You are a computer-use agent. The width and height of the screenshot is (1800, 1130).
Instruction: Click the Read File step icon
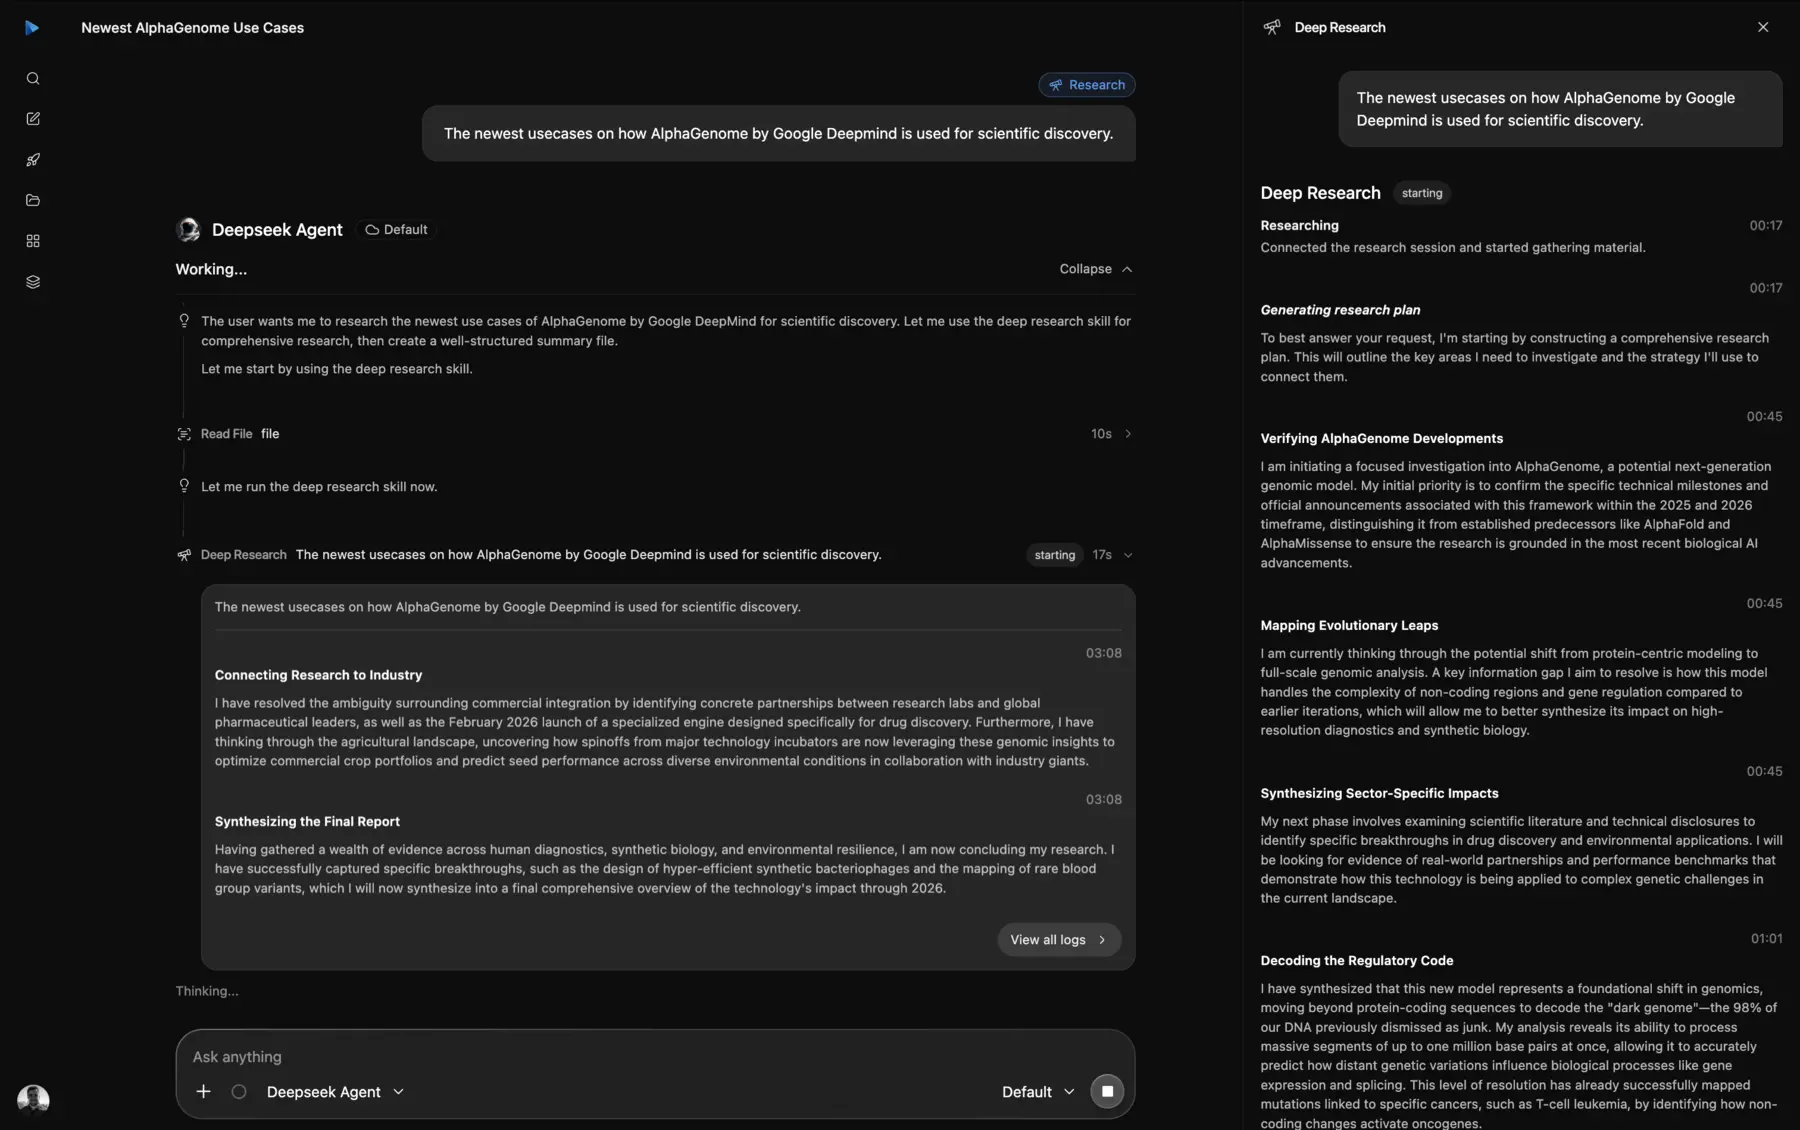pos(184,434)
